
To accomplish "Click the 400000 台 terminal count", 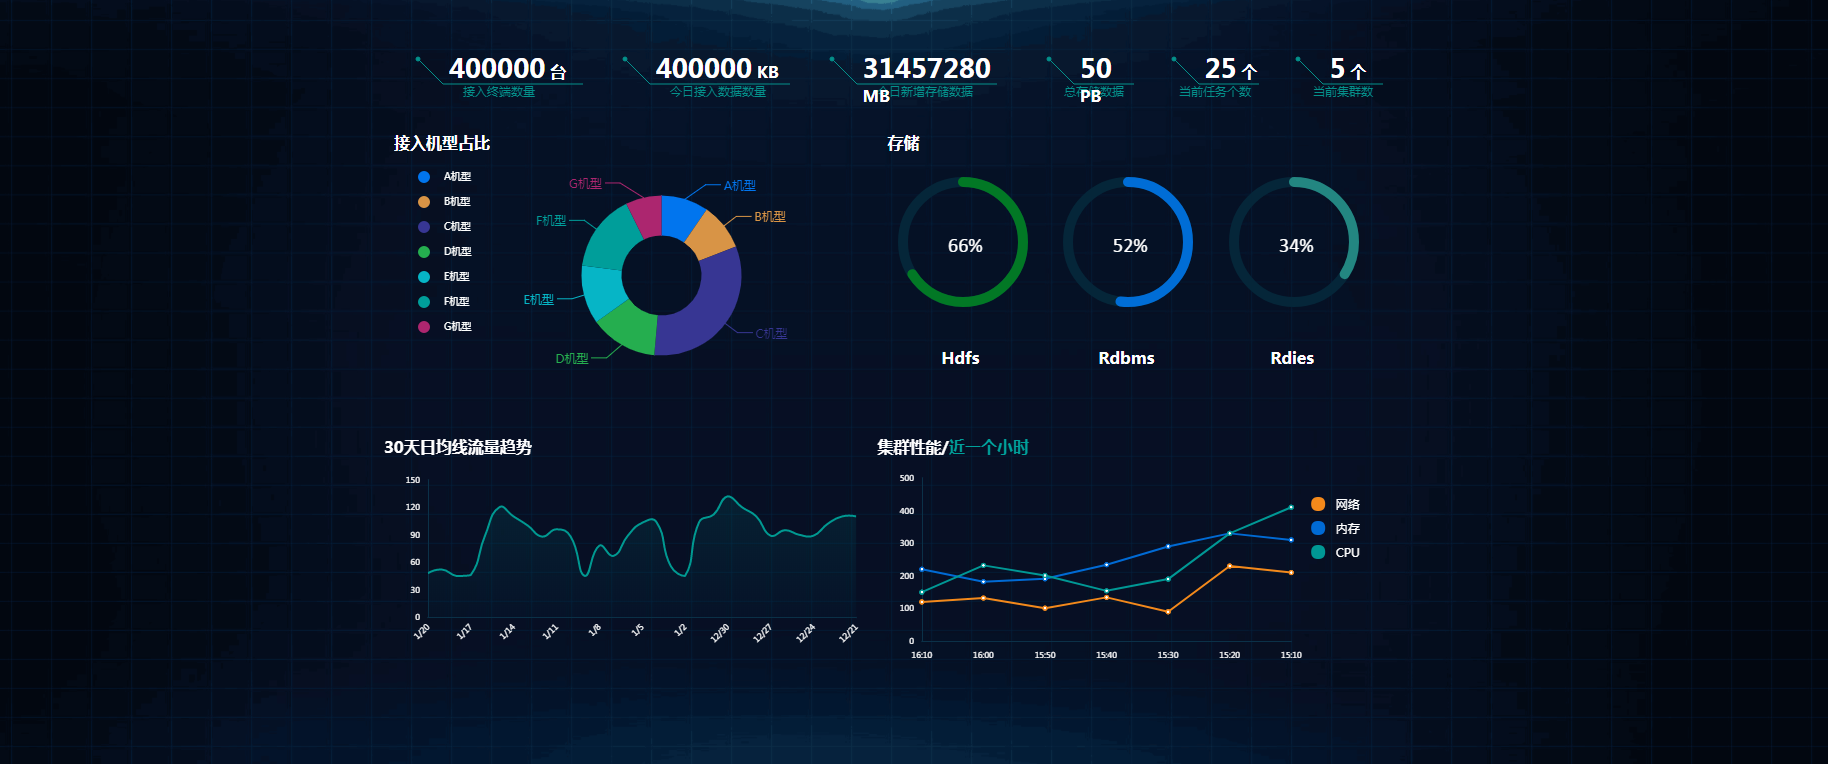I will tap(508, 69).
